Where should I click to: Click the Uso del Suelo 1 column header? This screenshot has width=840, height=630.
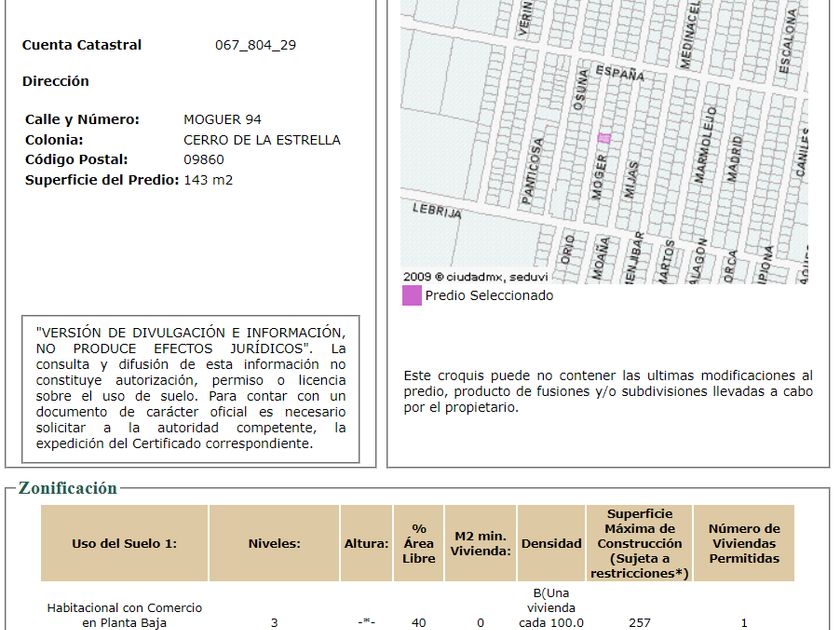point(124,543)
